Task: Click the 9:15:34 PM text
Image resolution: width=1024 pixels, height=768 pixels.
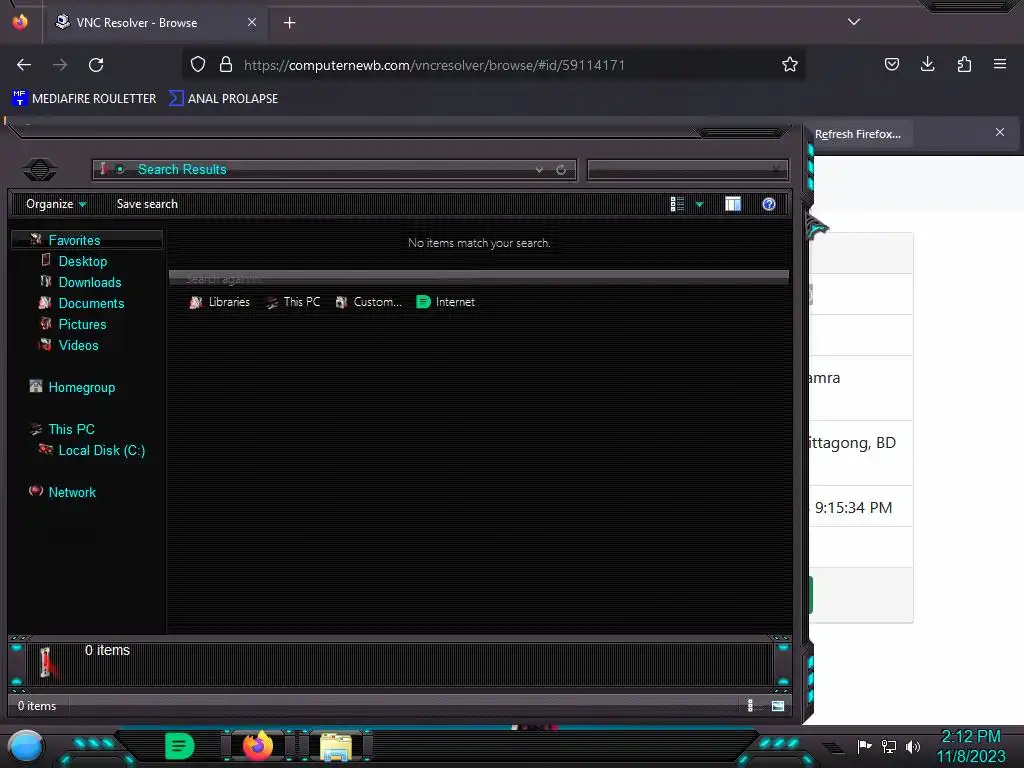Action: (x=853, y=507)
